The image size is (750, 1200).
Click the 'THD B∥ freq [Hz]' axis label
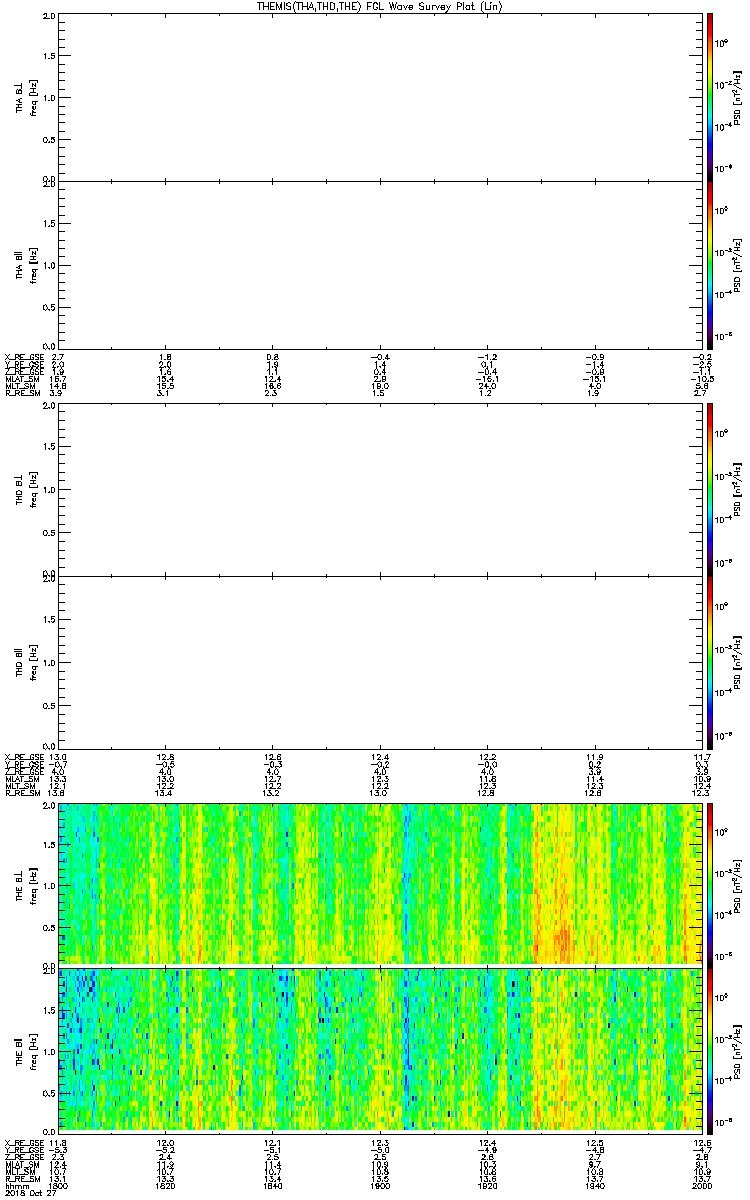(x=26, y=661)
